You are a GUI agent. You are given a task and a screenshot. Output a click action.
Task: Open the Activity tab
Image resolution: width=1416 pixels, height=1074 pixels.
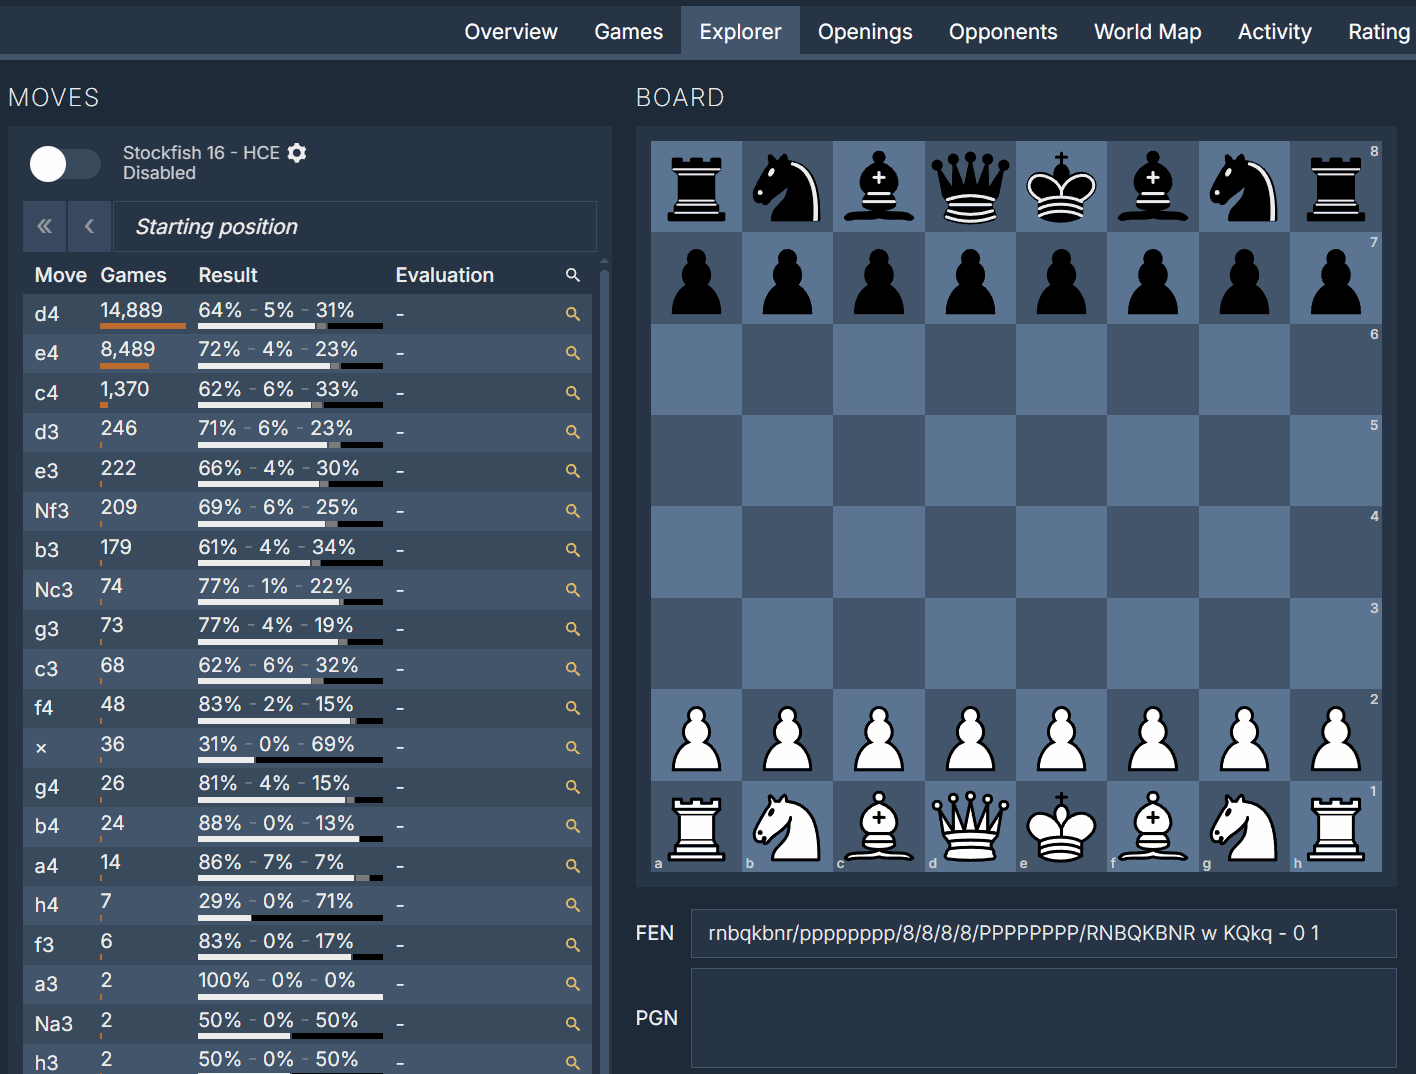[x=1274, y=31]
